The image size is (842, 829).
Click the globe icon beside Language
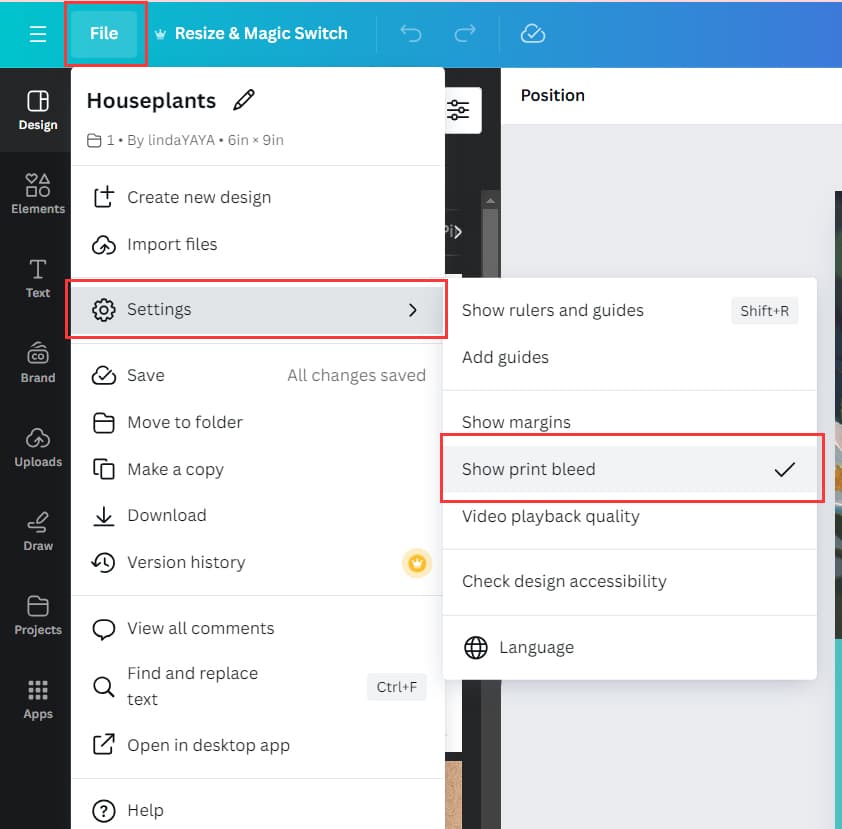pos(476,647)
